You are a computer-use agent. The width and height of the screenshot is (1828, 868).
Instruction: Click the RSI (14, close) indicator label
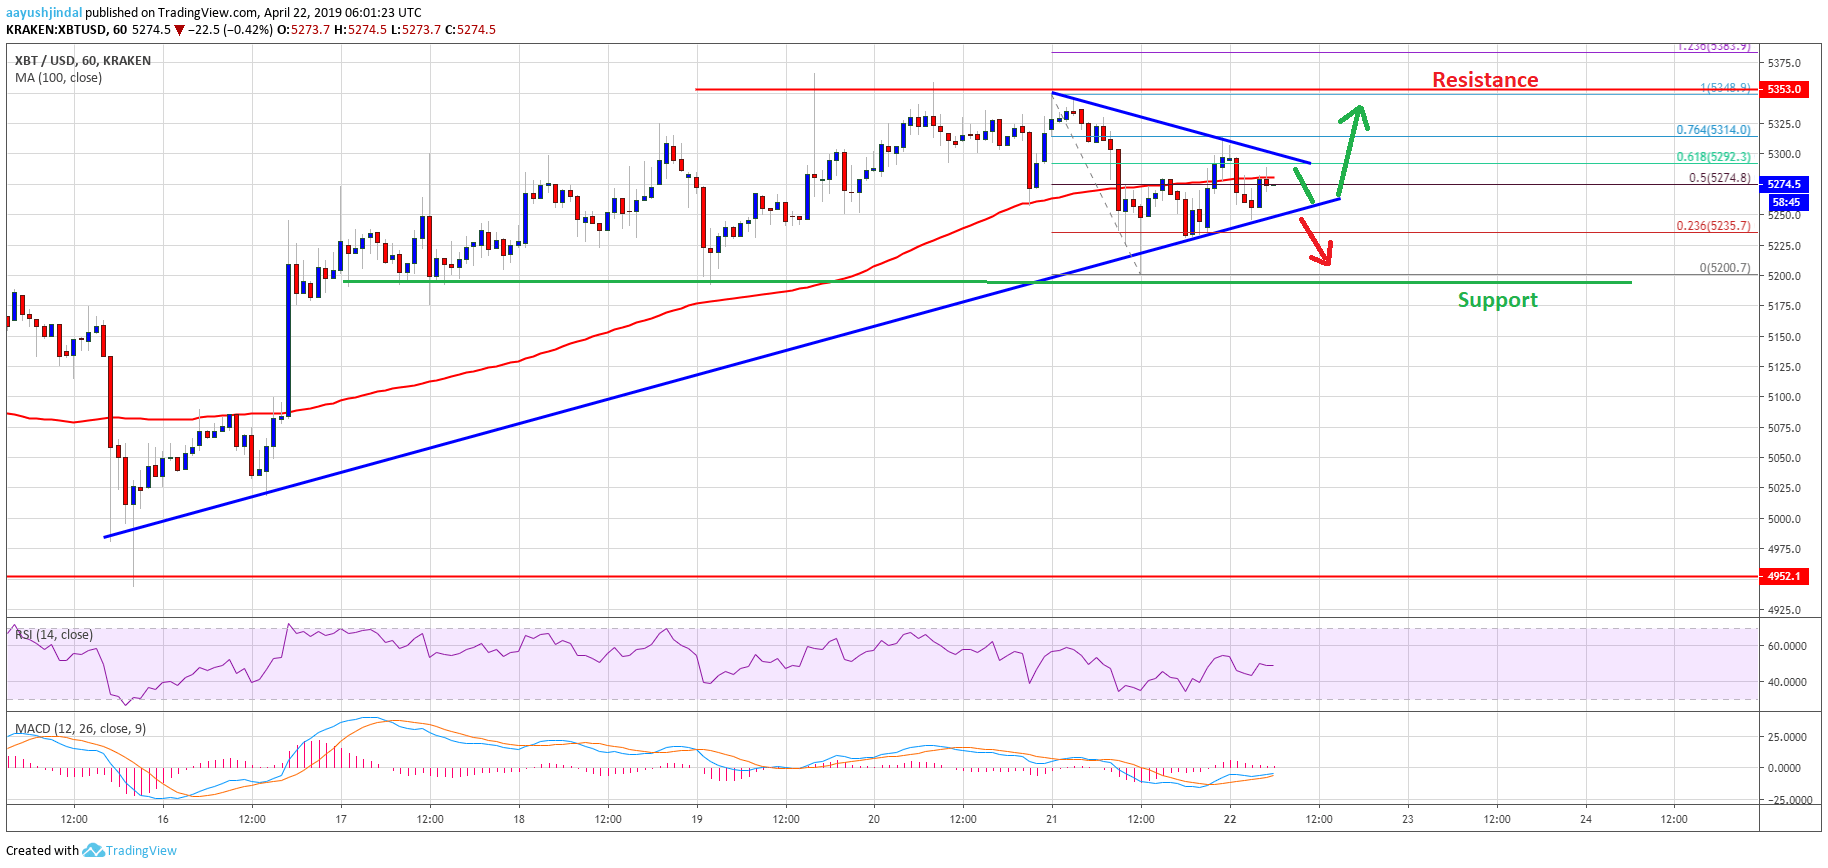(x=54, y=634)
